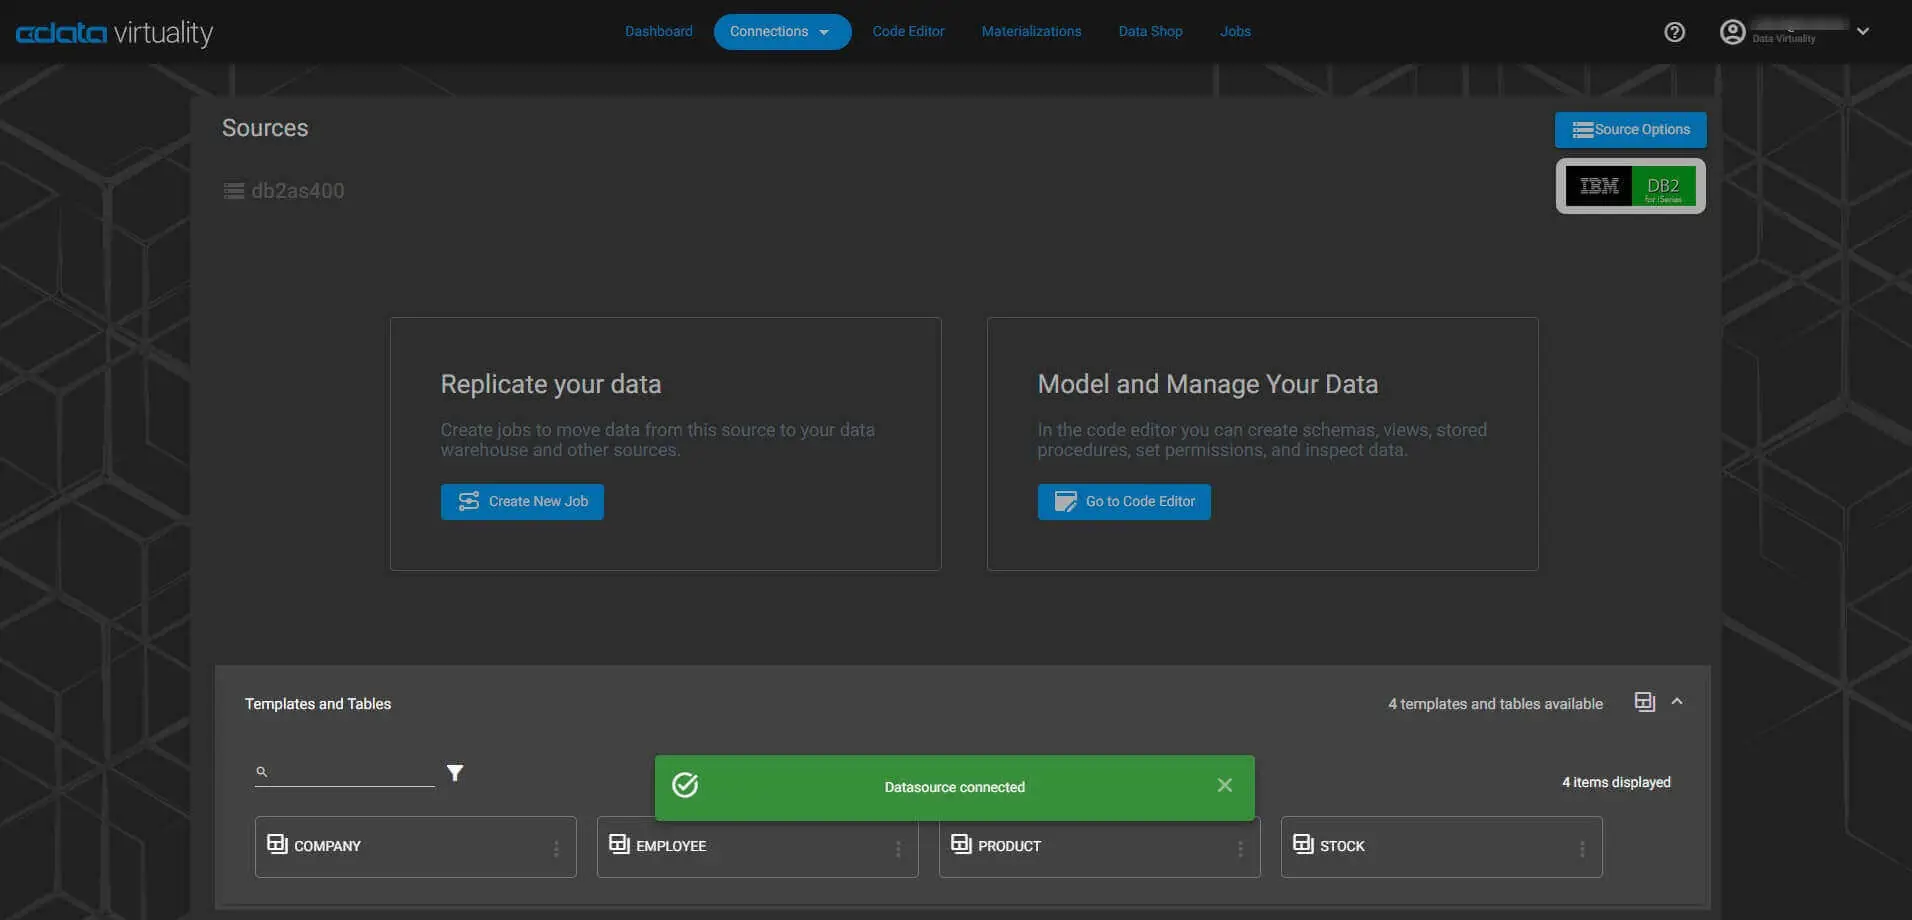
Task: Open the PRODUCT table three-dot menu
Action: coord(1240,848)
